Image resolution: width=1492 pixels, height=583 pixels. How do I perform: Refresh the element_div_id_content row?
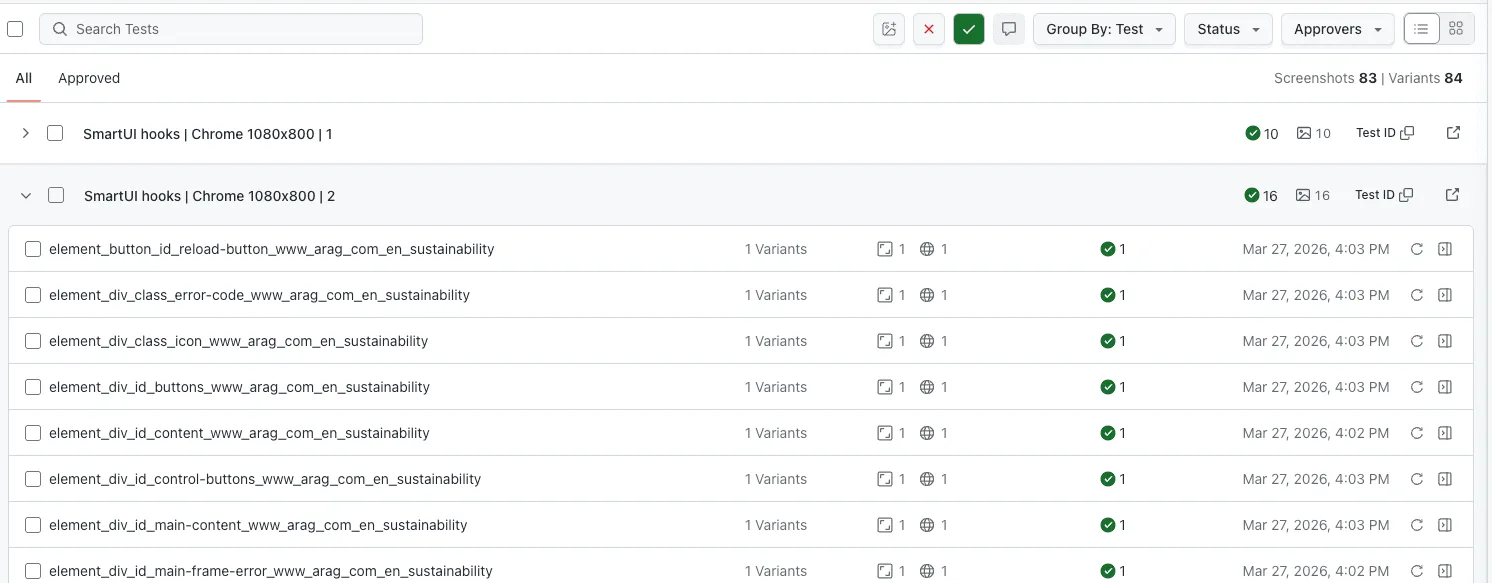tap(1417, 433)
